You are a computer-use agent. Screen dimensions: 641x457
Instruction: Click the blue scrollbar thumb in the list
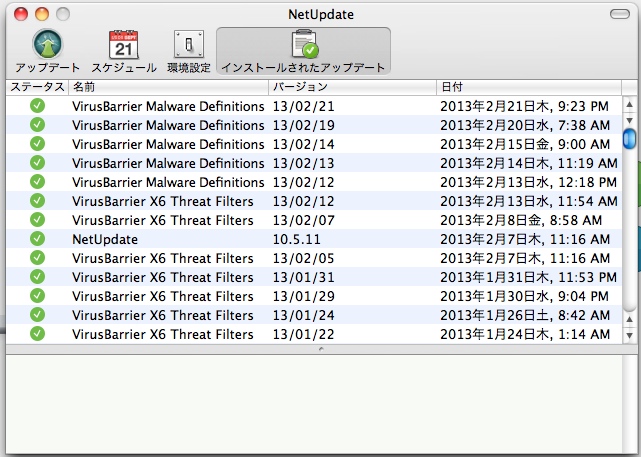tap(630, 139)
